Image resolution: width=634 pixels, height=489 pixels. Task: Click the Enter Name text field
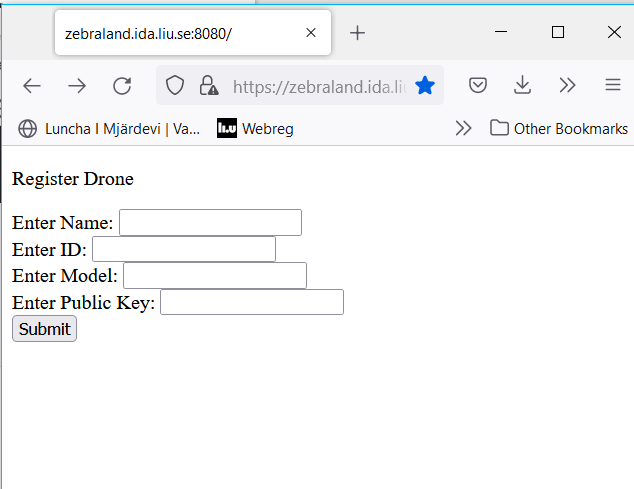[x=210, y=222]
